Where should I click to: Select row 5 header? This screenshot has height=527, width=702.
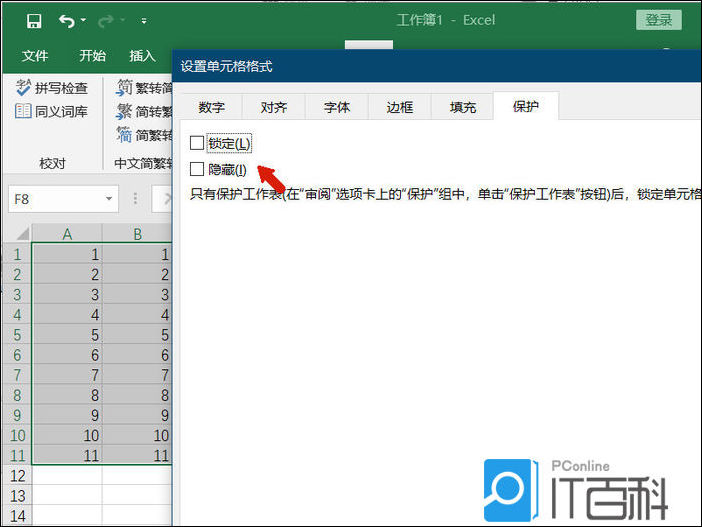17,335
